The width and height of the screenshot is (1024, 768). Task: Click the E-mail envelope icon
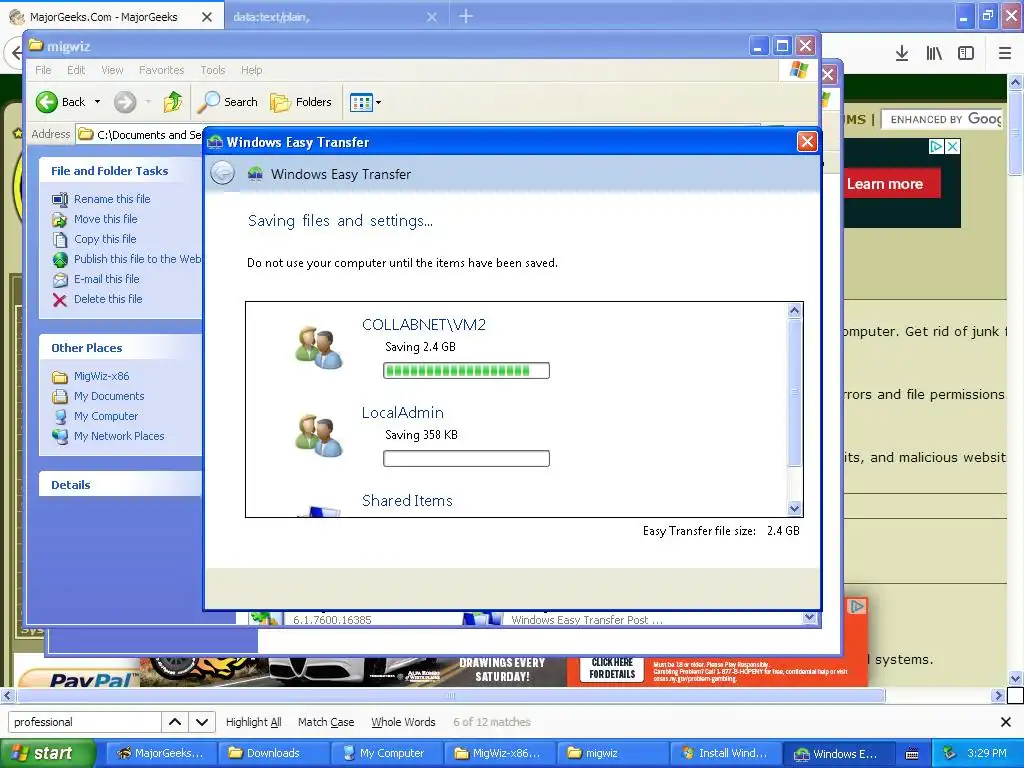pos(60,280)
